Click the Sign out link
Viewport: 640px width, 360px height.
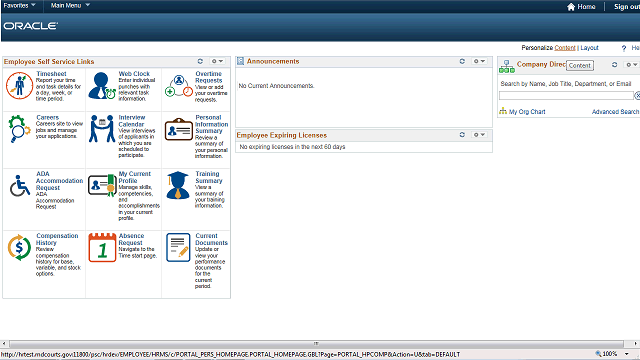click(x=627, y=7)
